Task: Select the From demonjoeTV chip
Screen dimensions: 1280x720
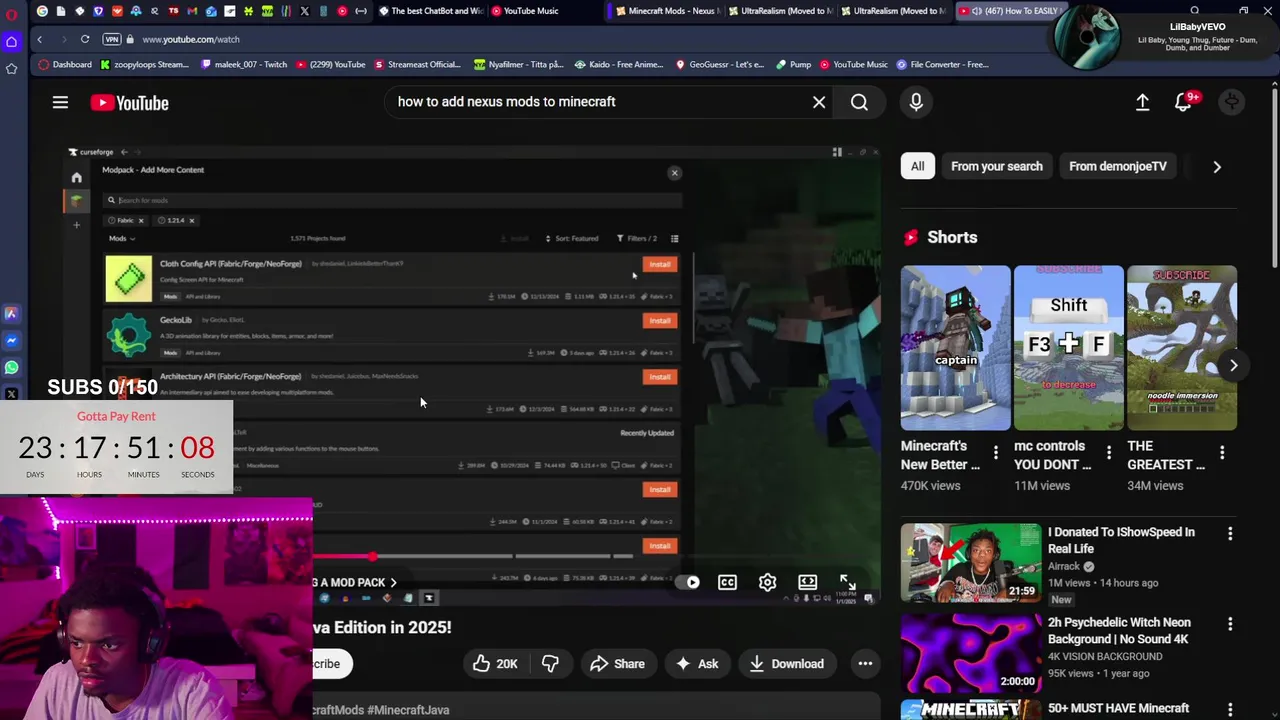Action: click(x=1118, y=167)
